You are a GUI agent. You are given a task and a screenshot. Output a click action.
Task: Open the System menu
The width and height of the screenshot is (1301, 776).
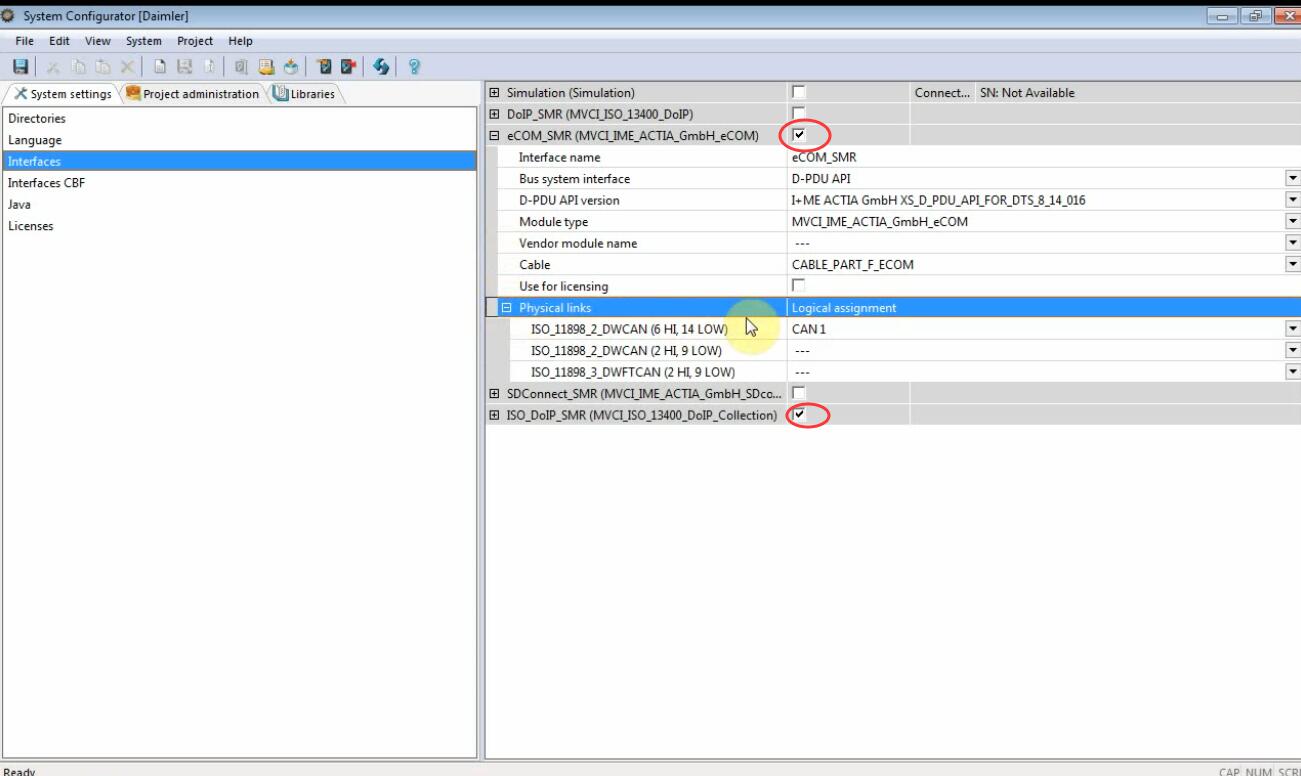[x=143, y=41]
